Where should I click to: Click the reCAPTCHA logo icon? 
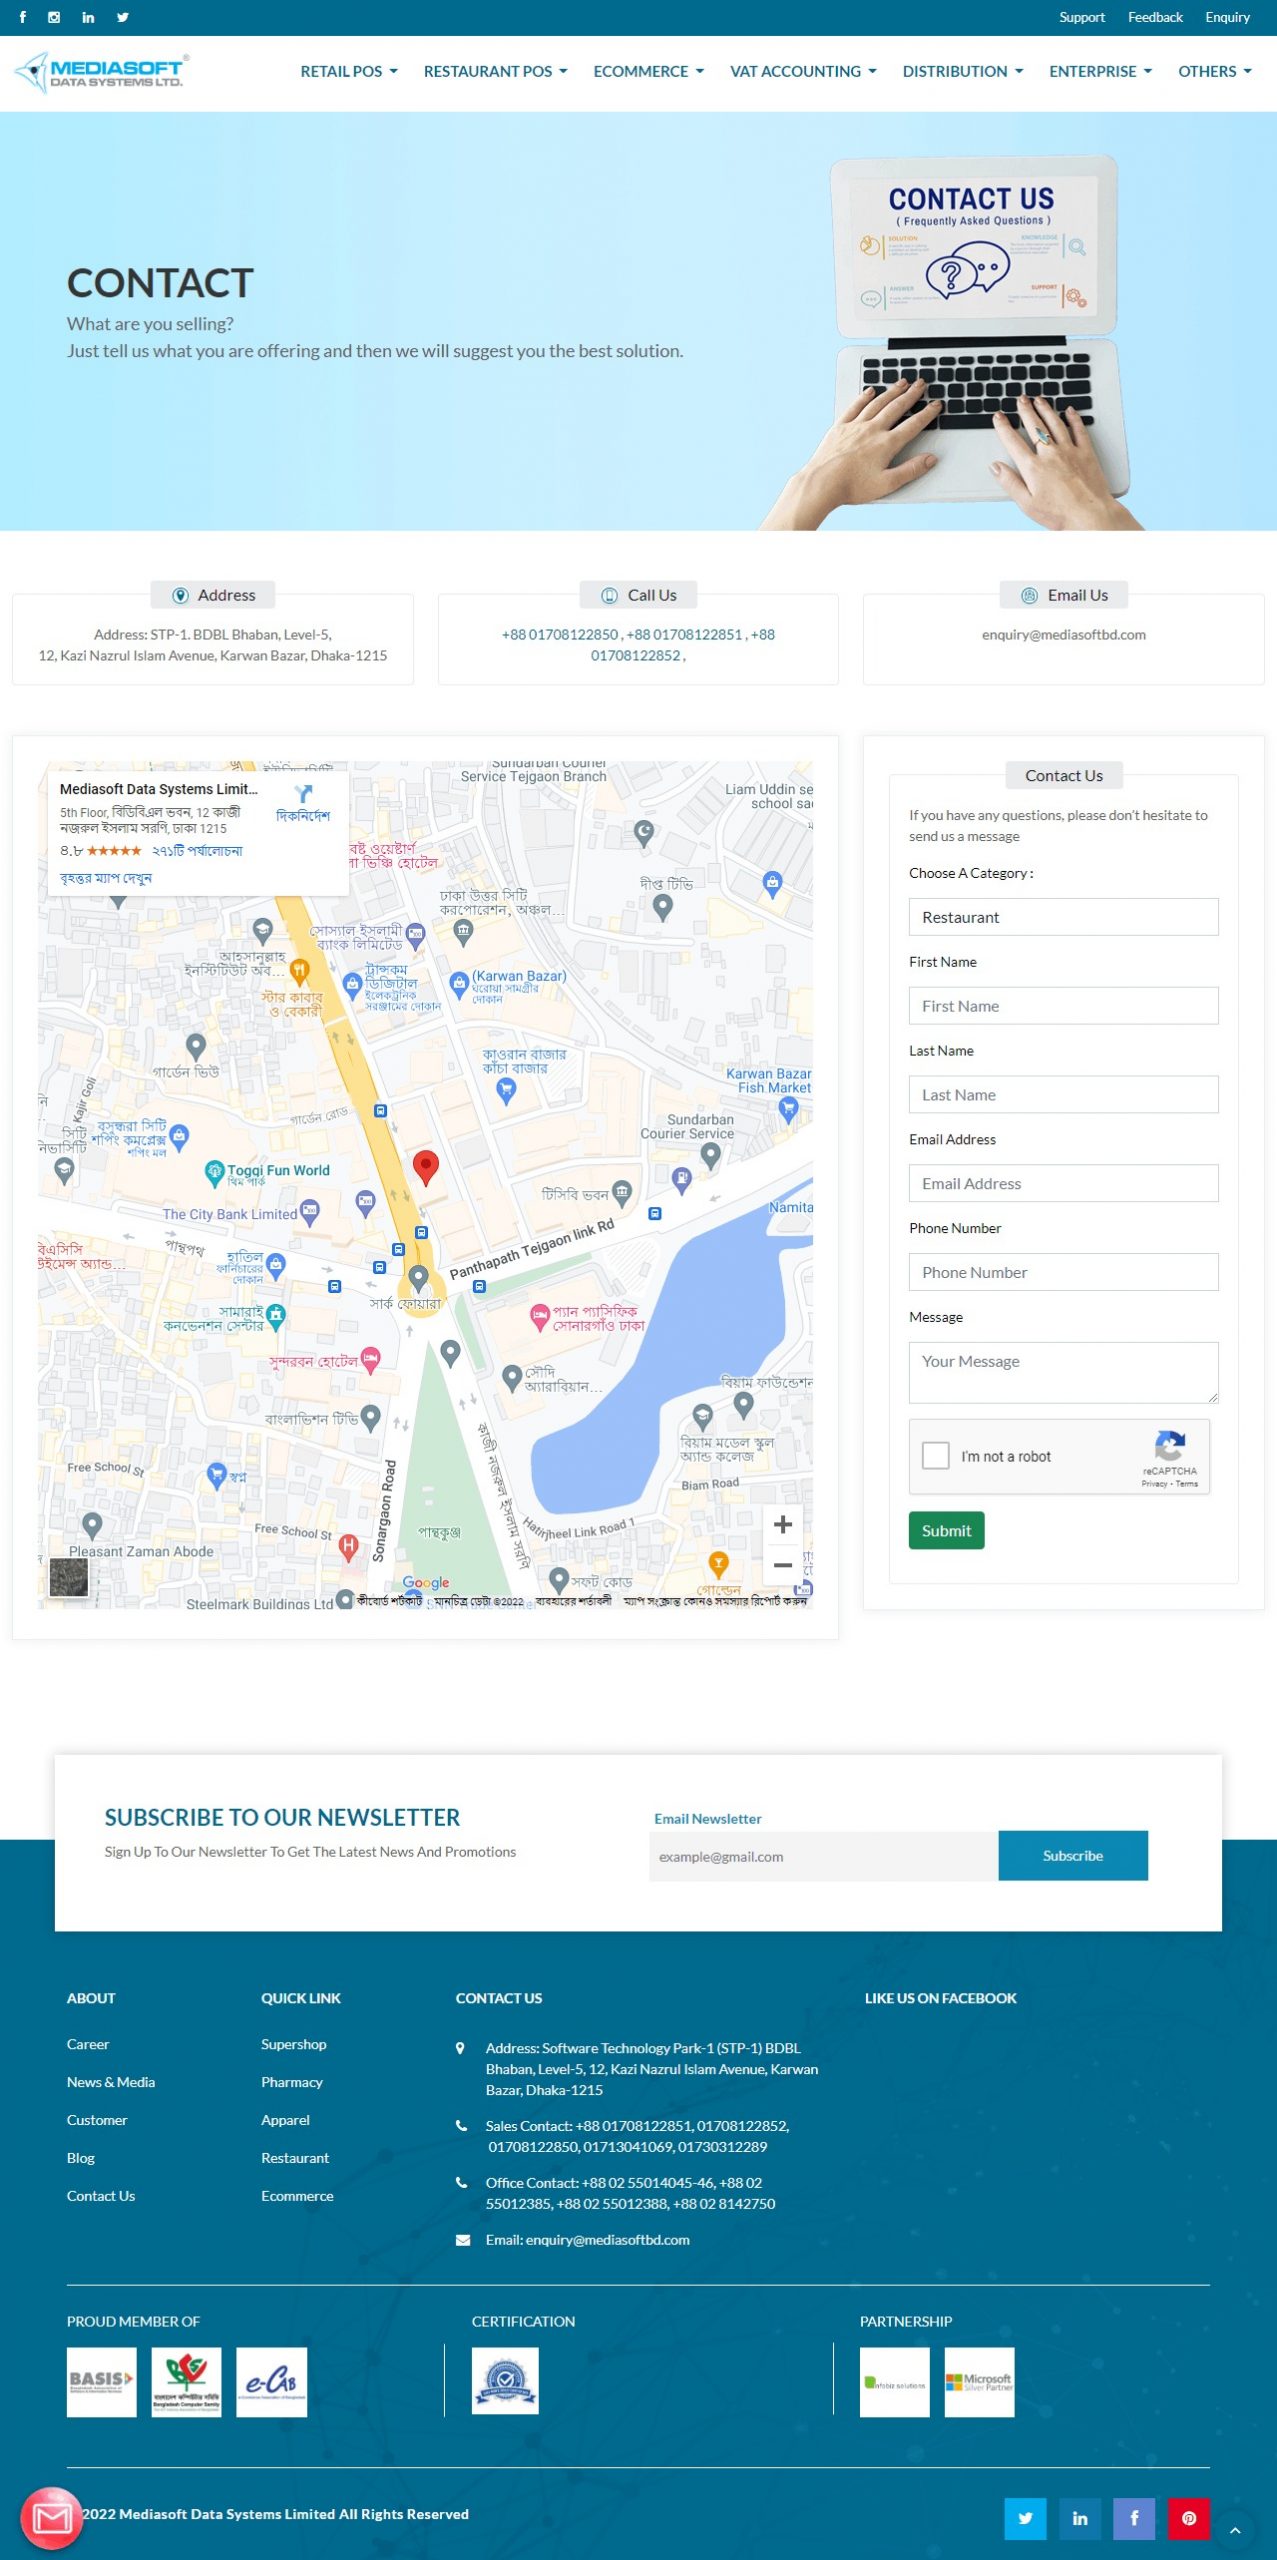pyautogui.click(x=1170, y=1446)
